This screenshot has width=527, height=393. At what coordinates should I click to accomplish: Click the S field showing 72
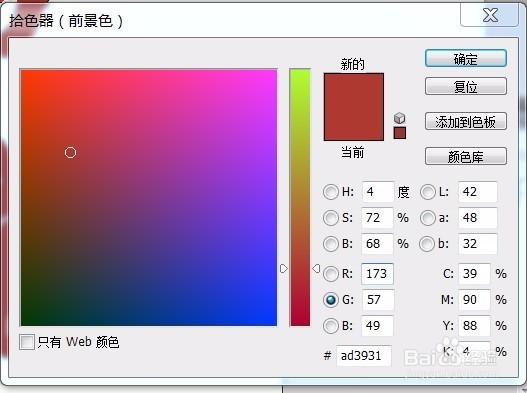click(x=377, y=218)
